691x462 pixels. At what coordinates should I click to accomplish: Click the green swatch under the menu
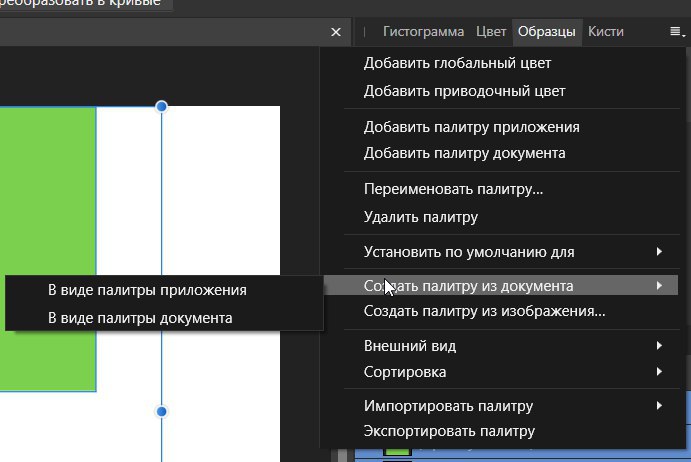[398, 451]
